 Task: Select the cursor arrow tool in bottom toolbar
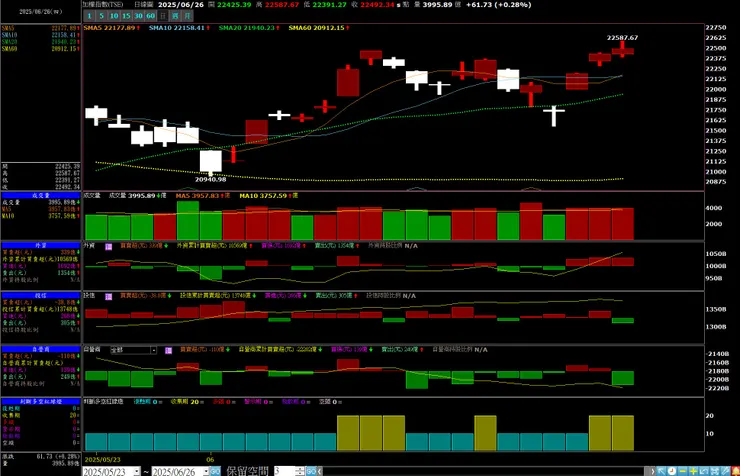coord(661,471)
